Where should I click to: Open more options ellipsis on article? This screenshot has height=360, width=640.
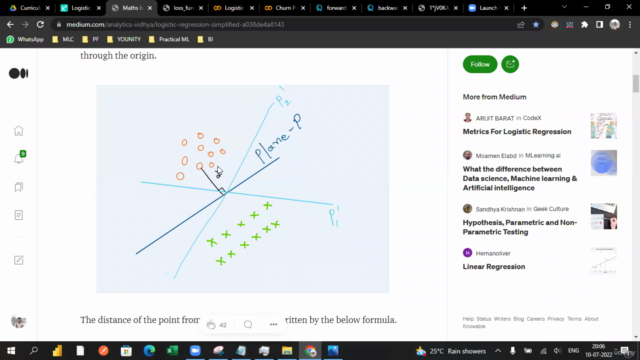pyautogui.click(x=273, y=324)
